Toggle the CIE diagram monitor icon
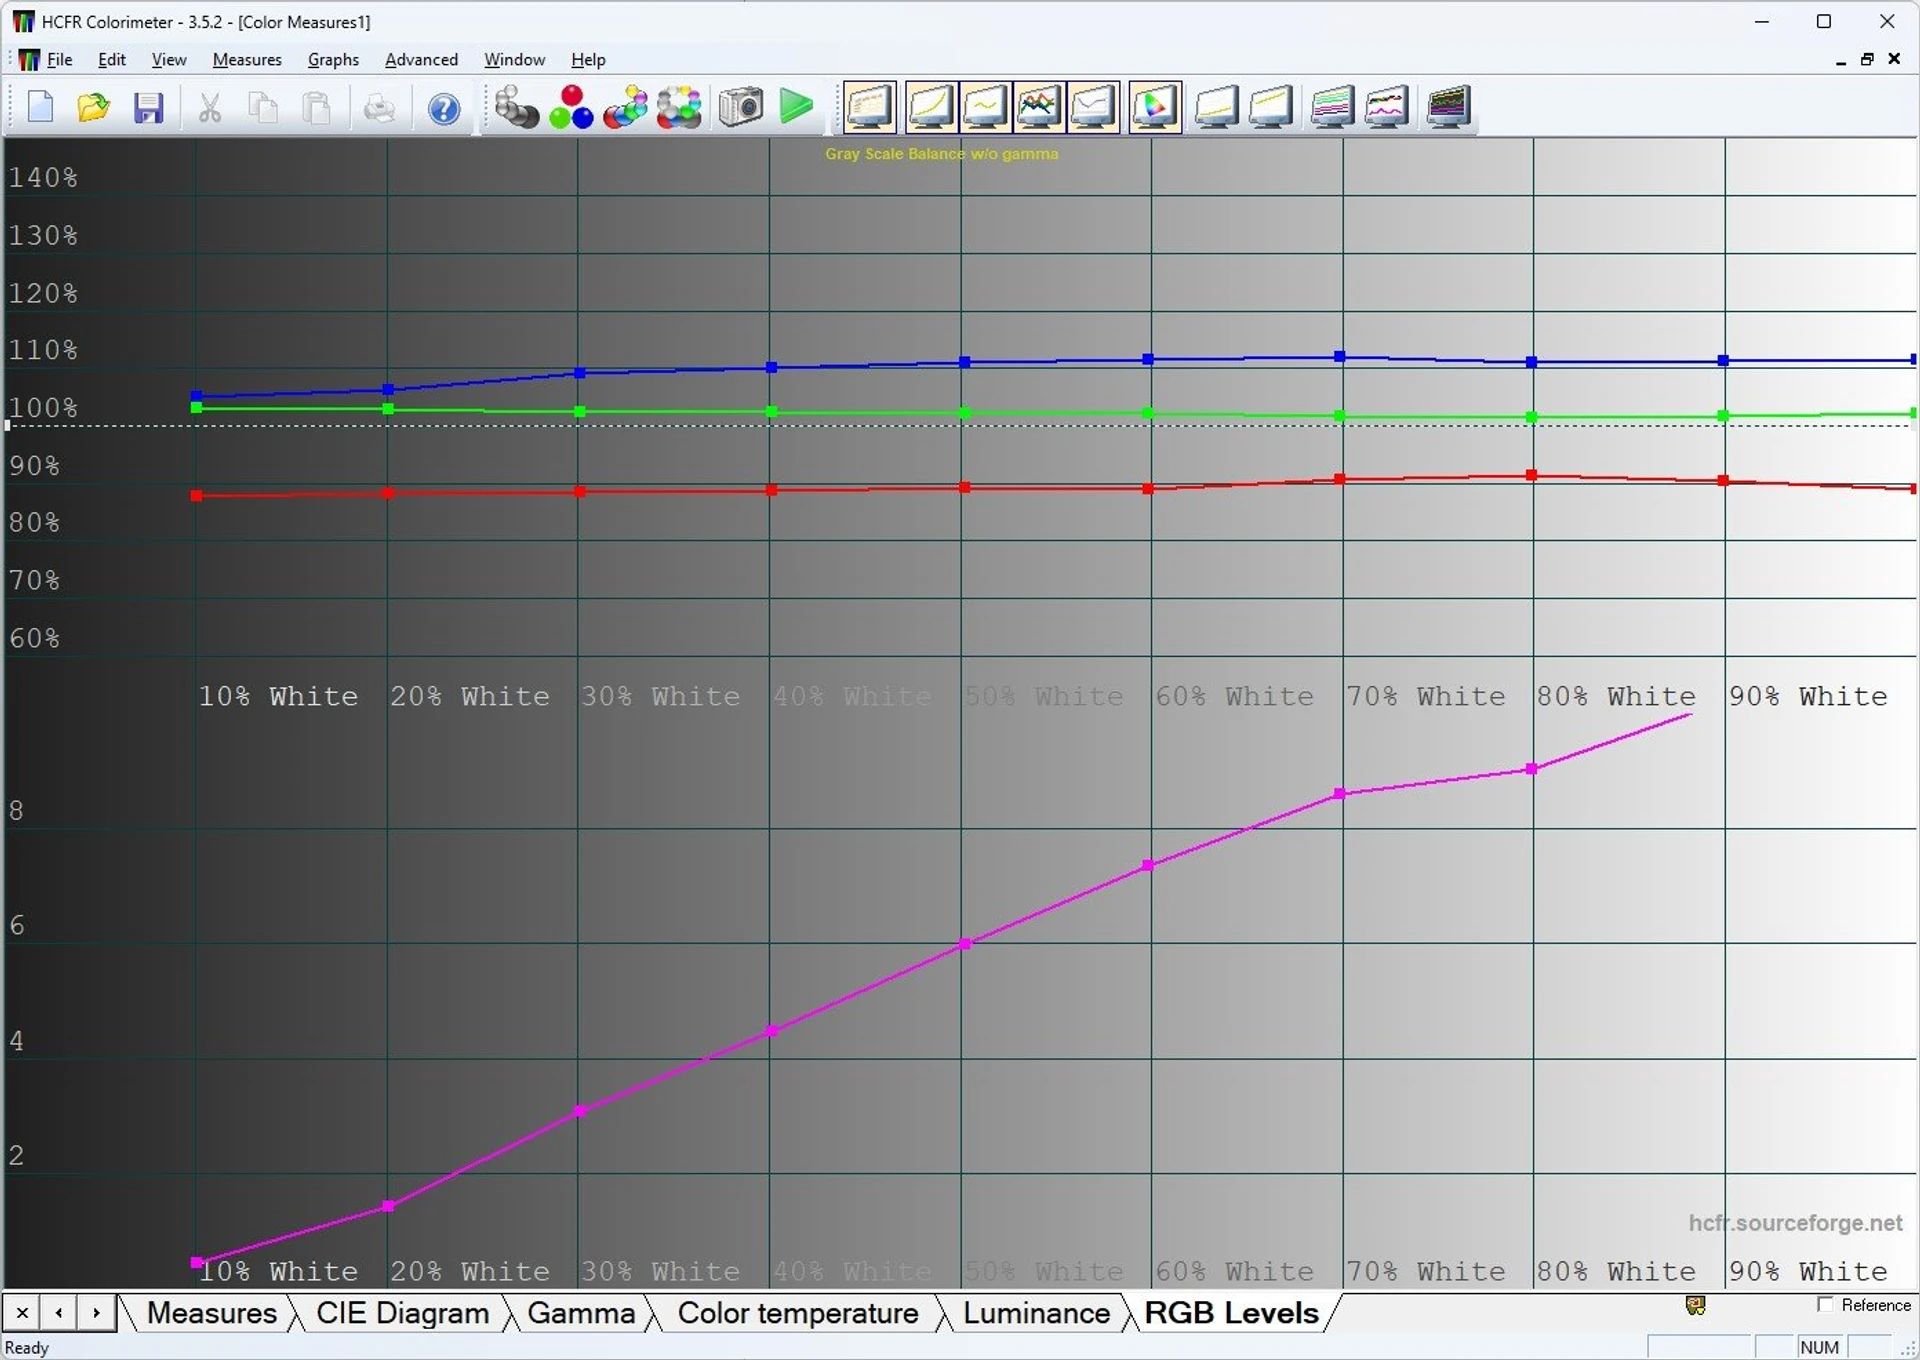This screenshot has height=1360, width=1920. click(x=1155, y=107)
